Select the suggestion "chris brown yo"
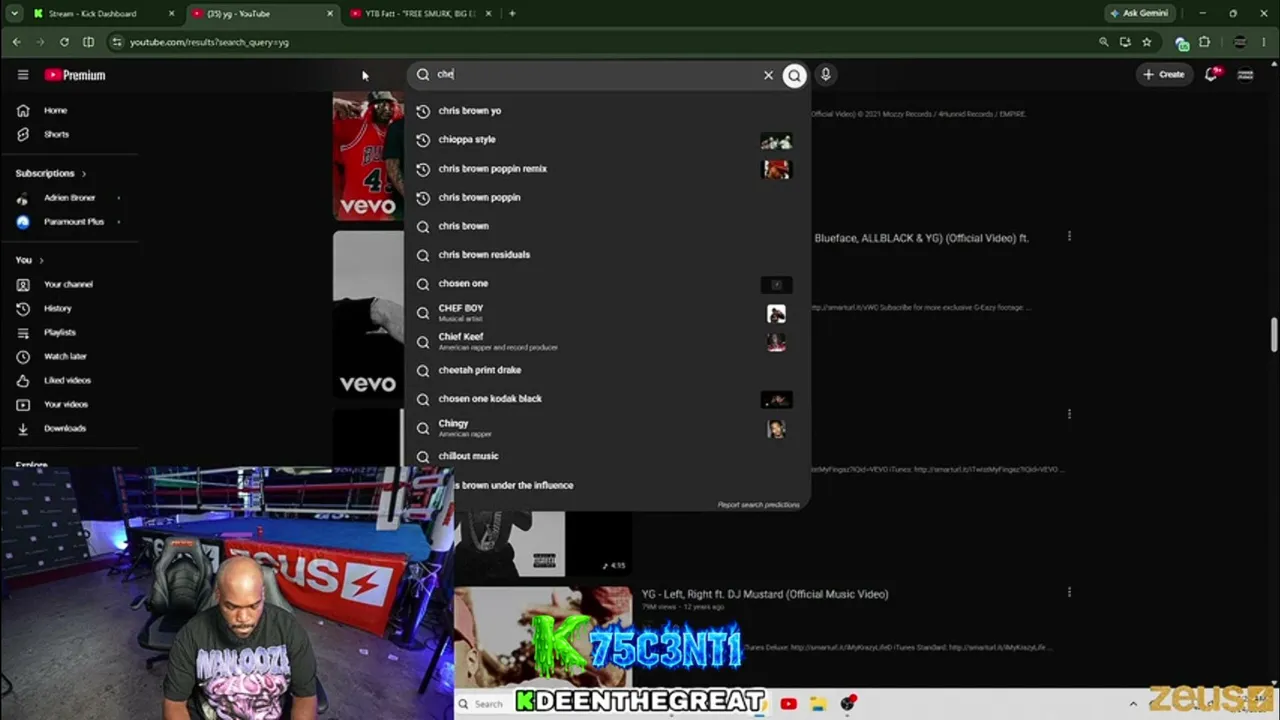 (607, 111)
